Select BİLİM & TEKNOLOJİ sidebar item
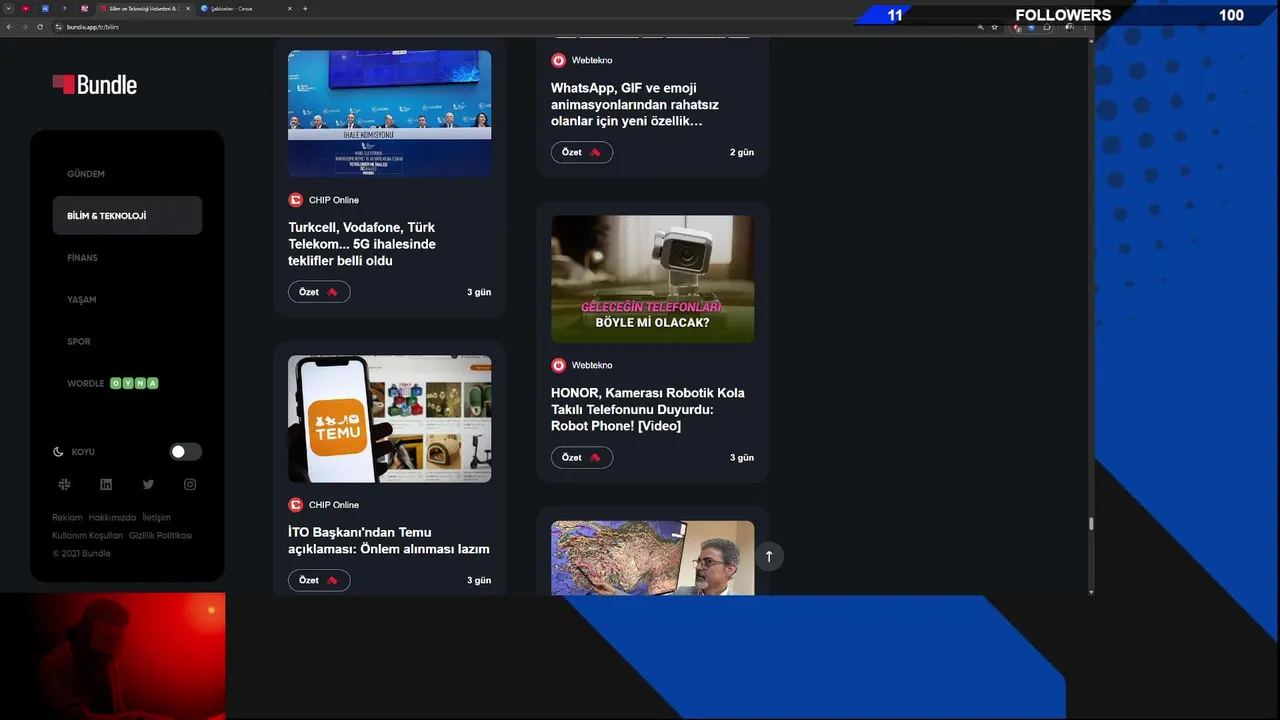 click(127, 216)
